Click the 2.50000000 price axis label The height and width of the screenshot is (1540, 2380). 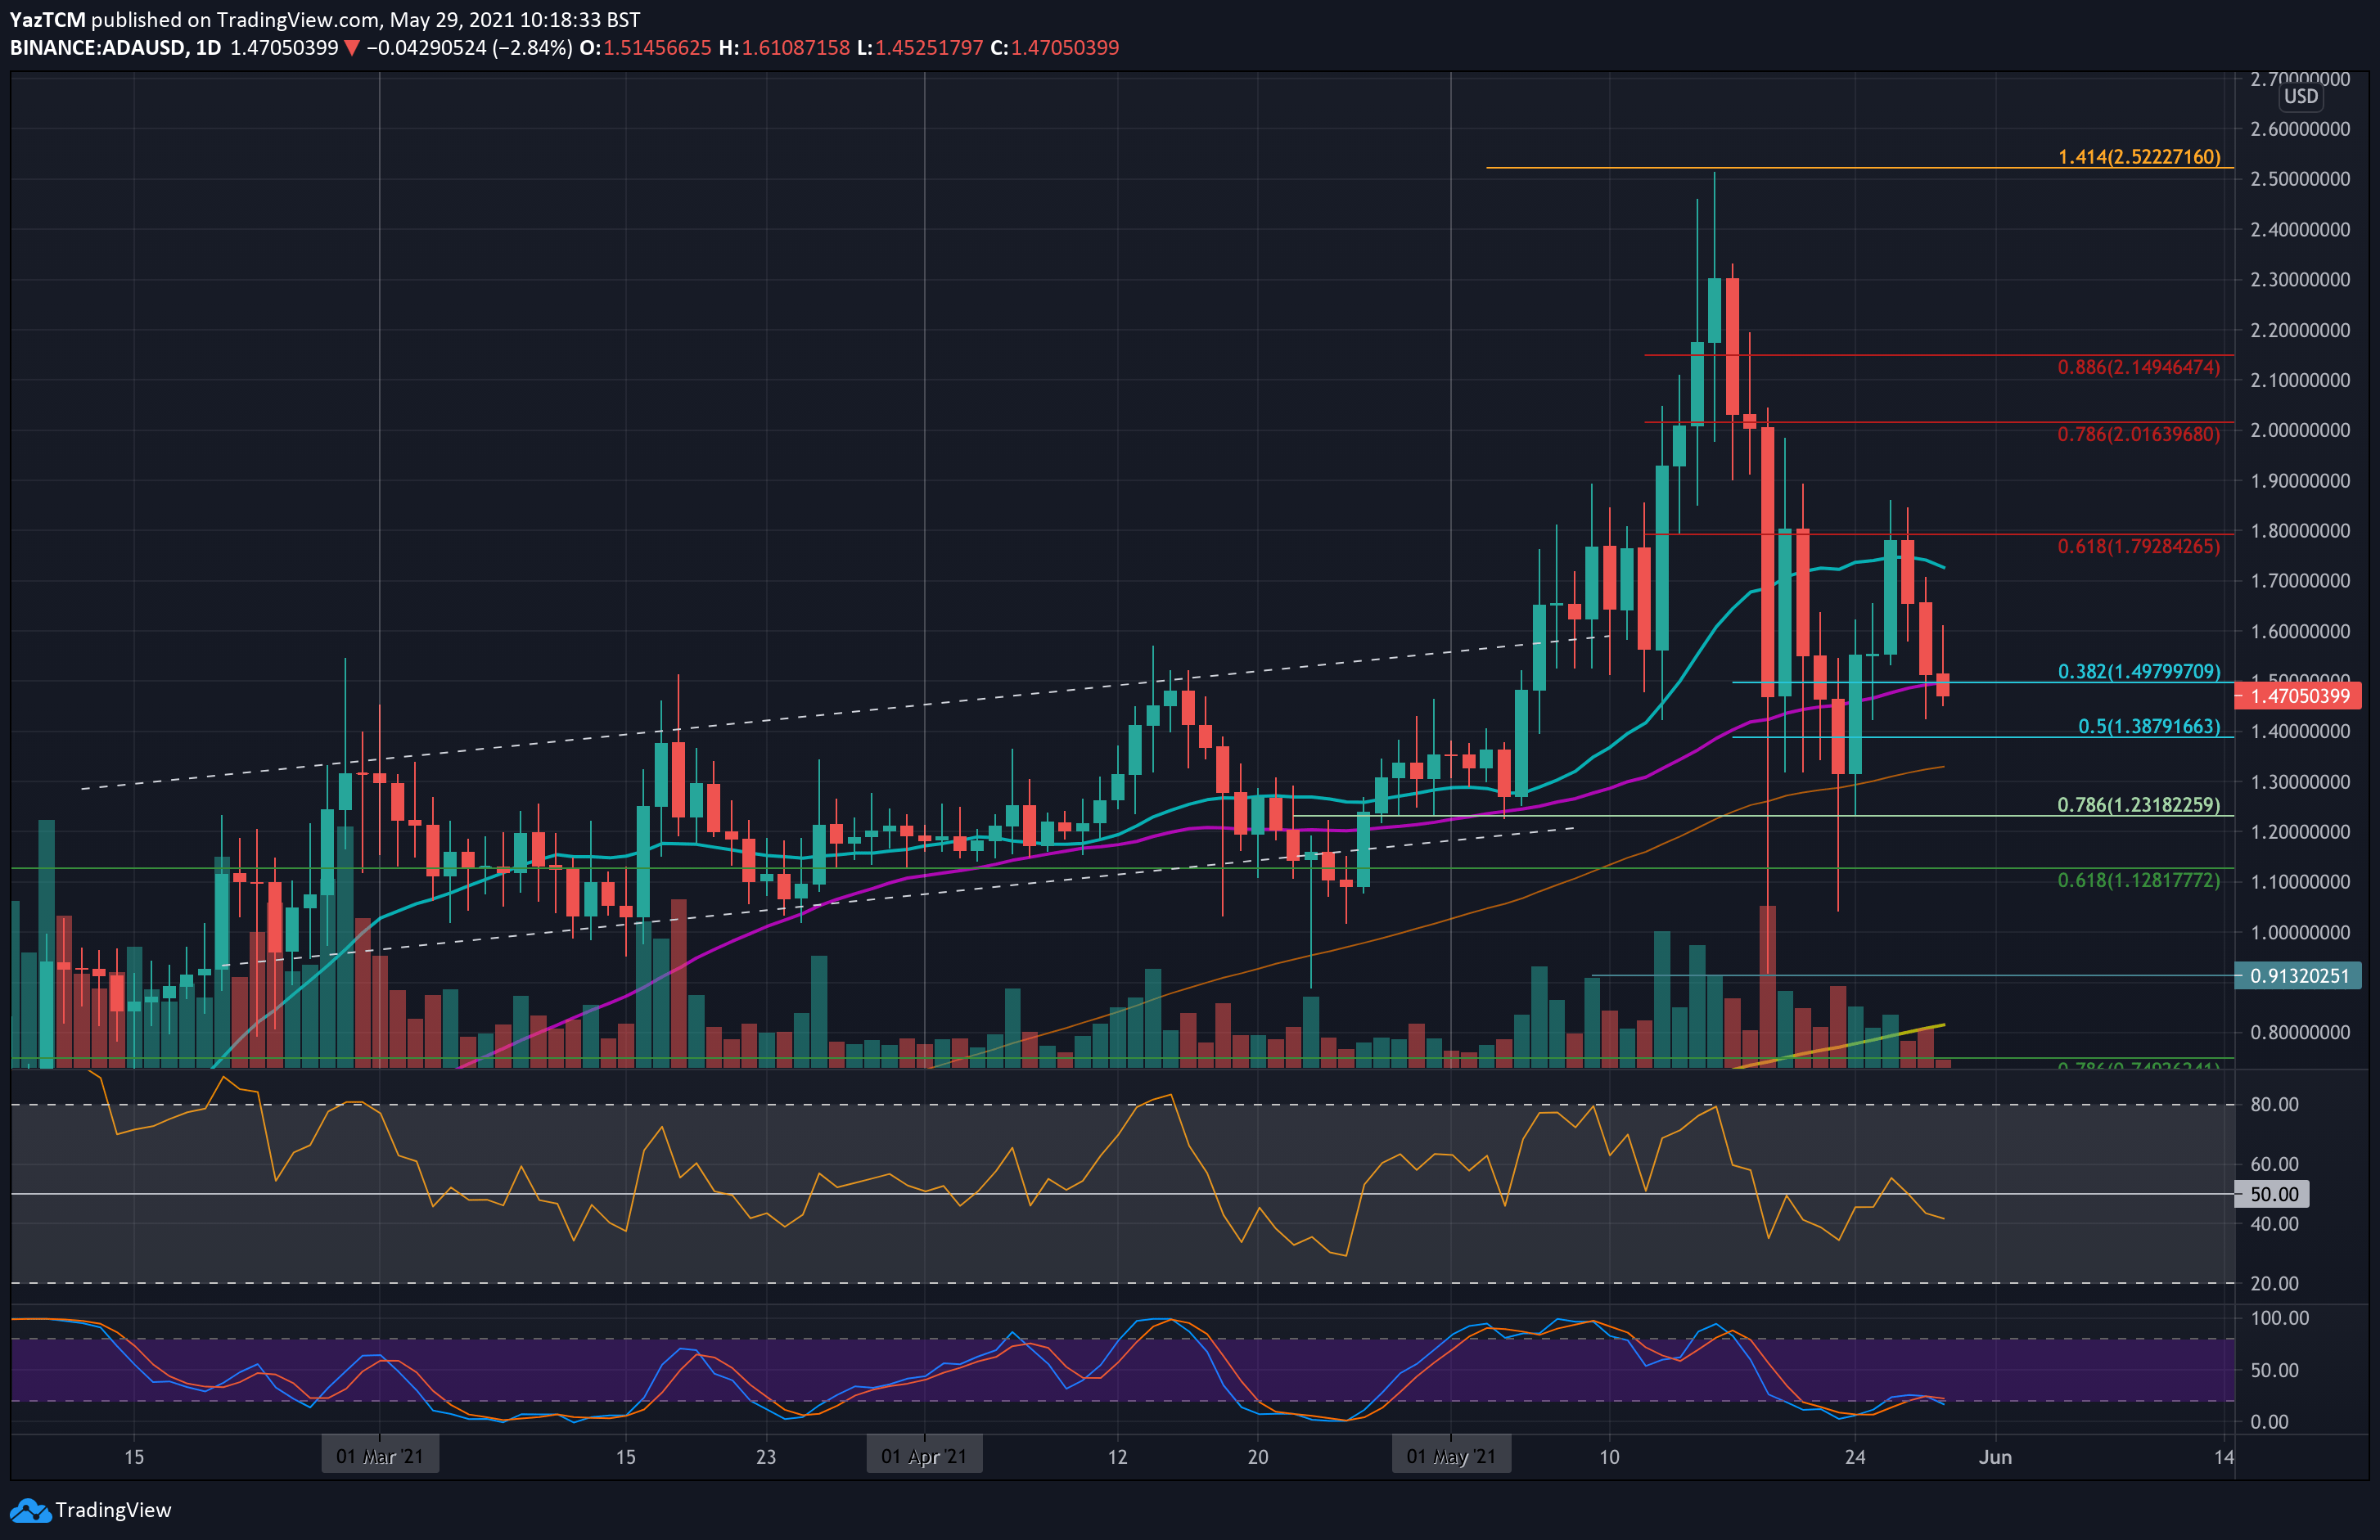(x=2300, y=179)
